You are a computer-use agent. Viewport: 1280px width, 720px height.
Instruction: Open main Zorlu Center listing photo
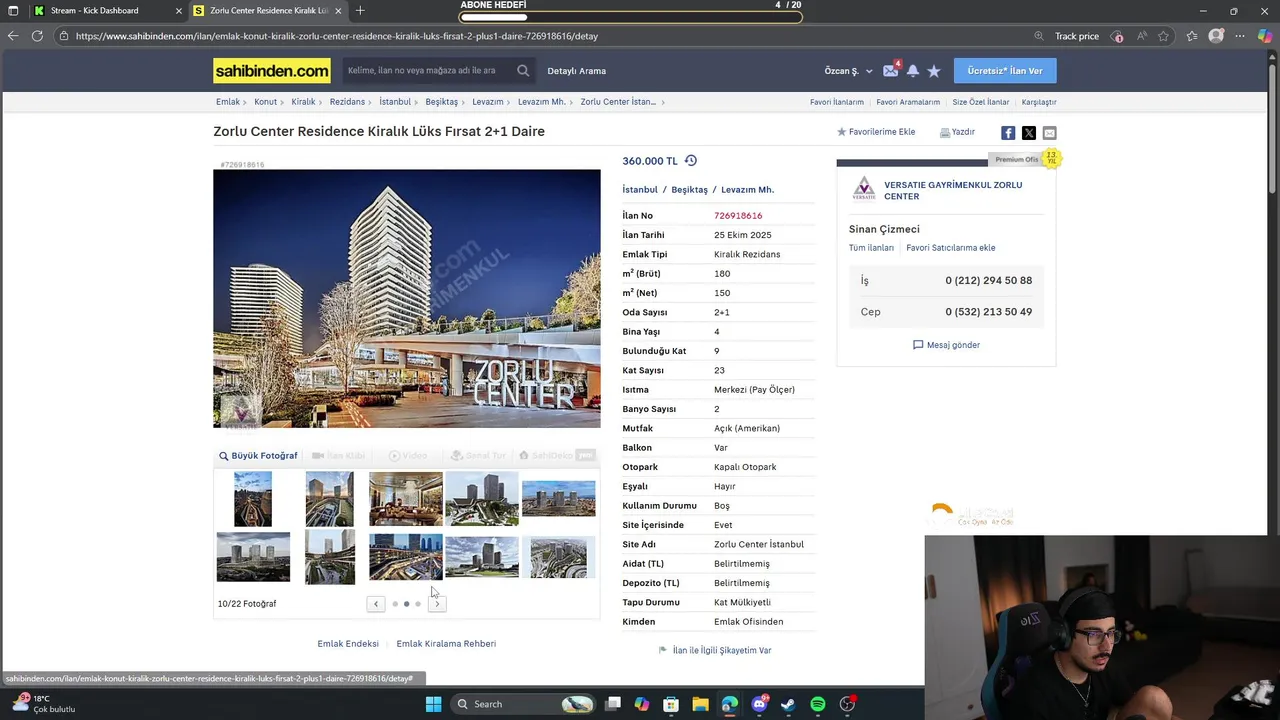pyautogui.click(x=407, y=299)
